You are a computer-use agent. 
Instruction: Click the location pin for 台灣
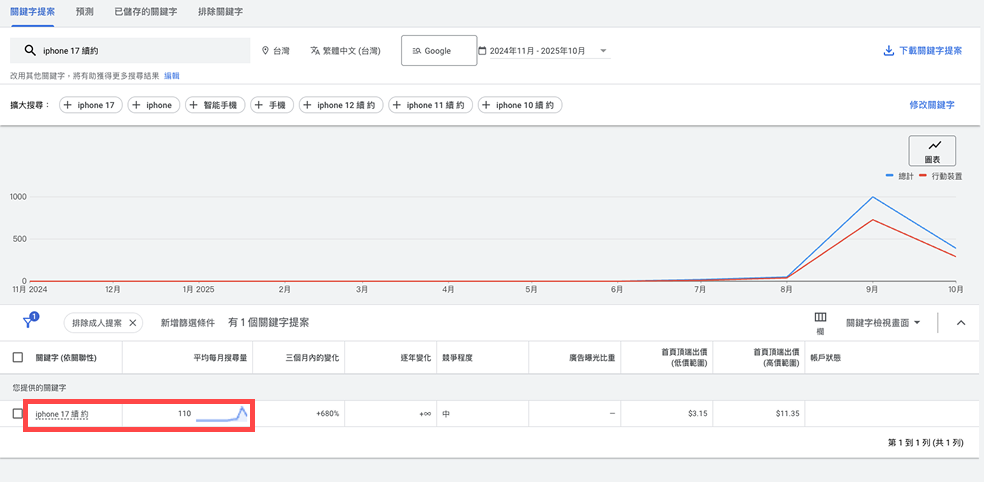[265, 51]
